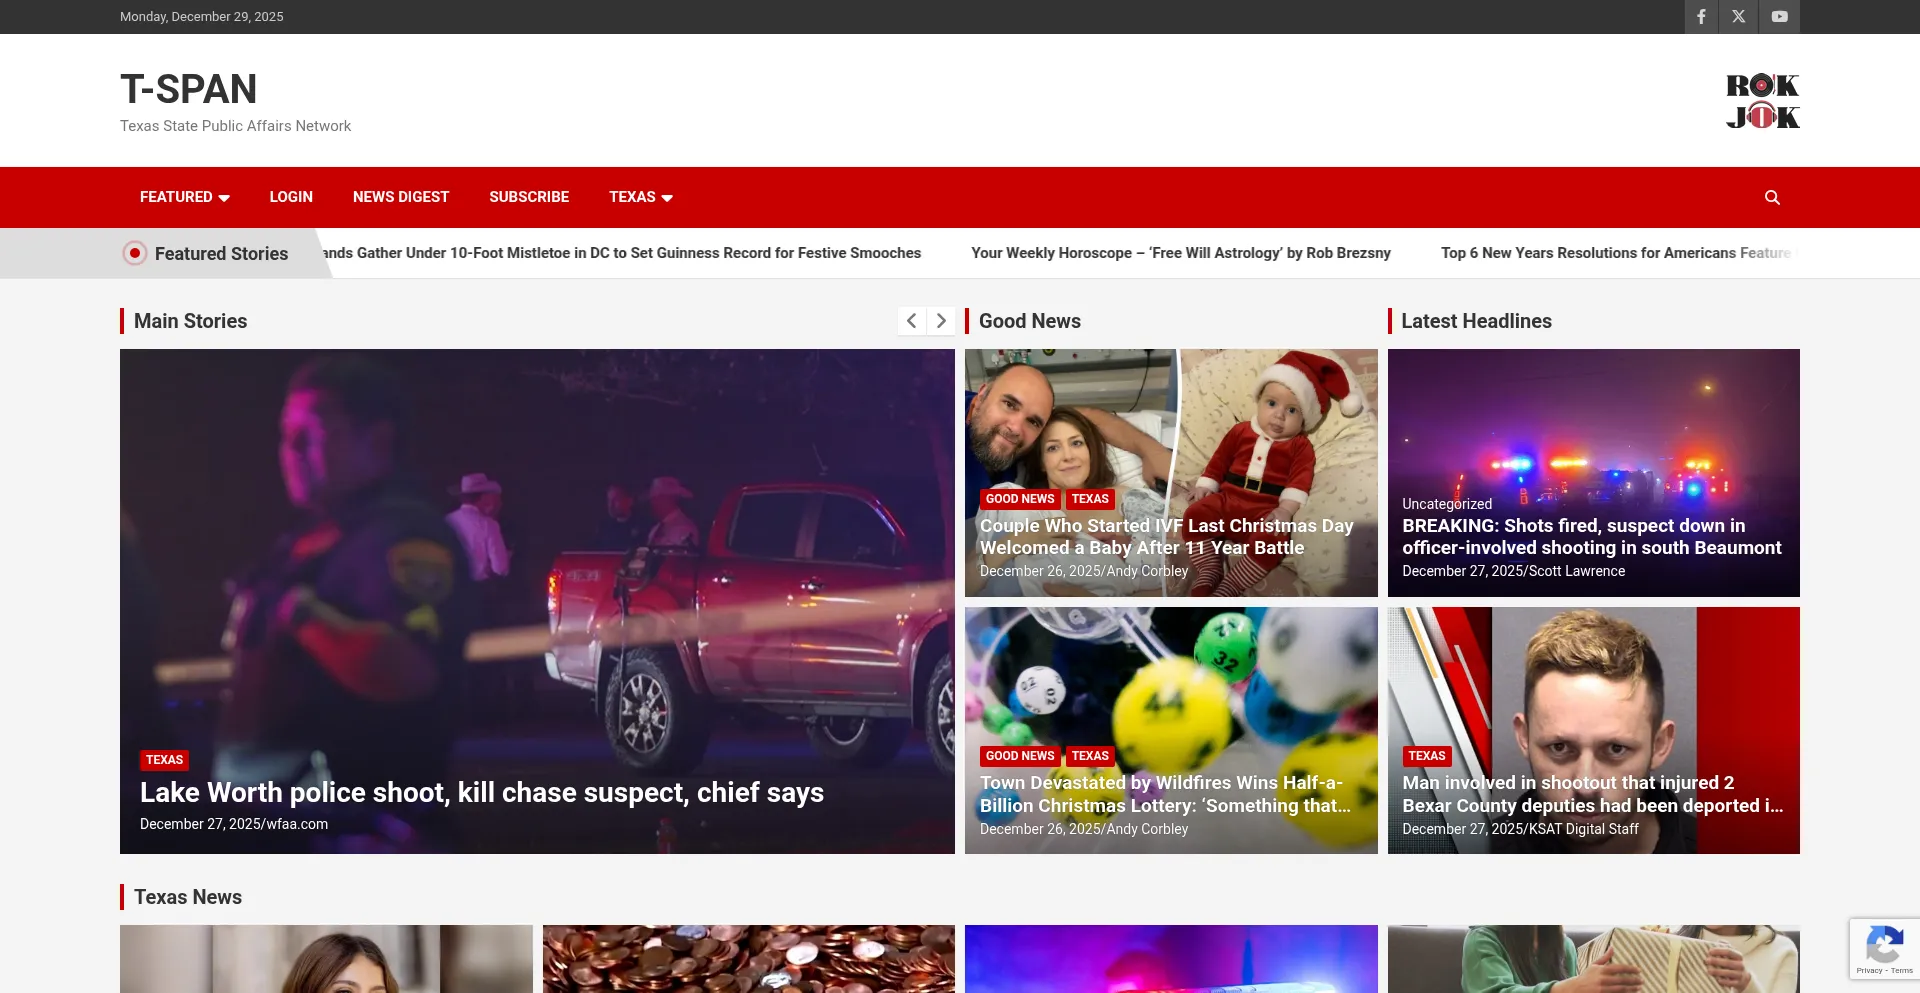The height and width of the screenshot is (993, 1920).
Task: Click the TEXAS tag on the main story
Action: point(164,760)
